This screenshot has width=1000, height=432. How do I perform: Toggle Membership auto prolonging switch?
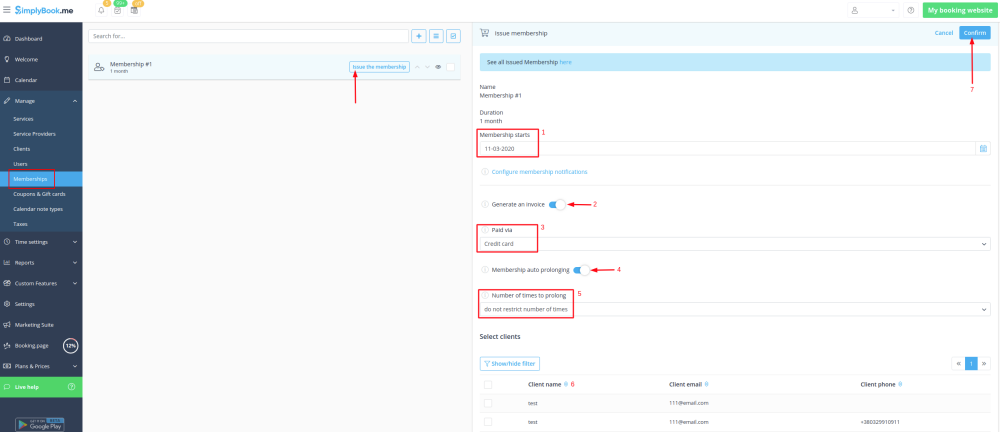point(580,269)
